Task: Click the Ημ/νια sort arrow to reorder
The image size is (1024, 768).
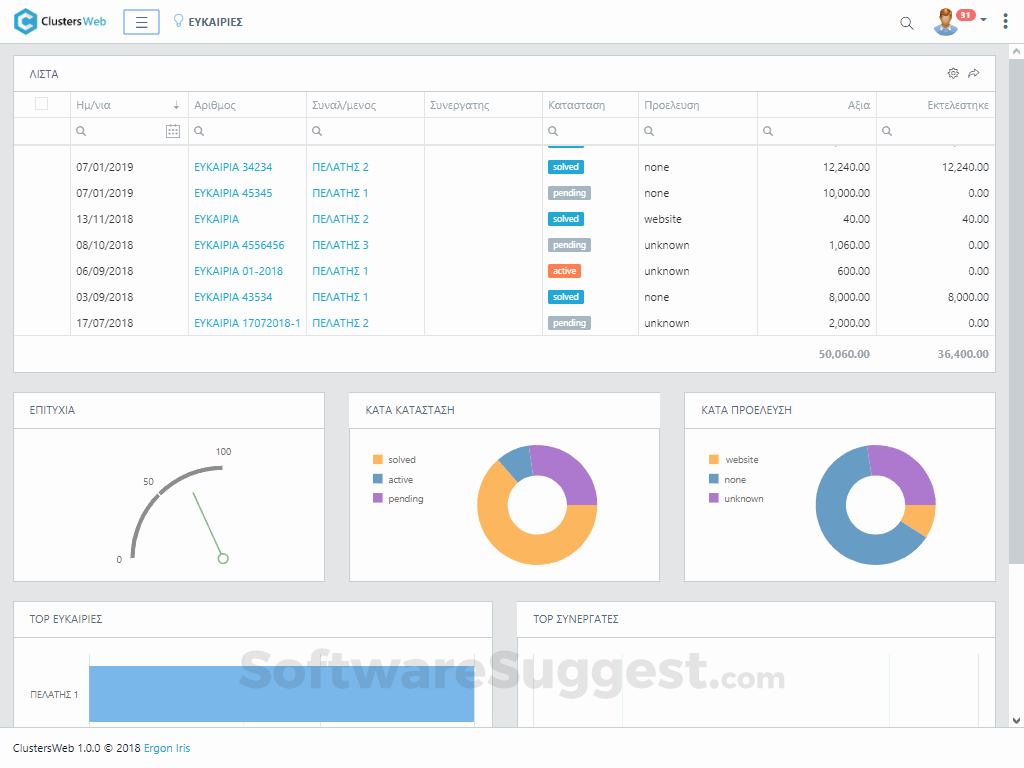Action: click(x=177, y=104)
